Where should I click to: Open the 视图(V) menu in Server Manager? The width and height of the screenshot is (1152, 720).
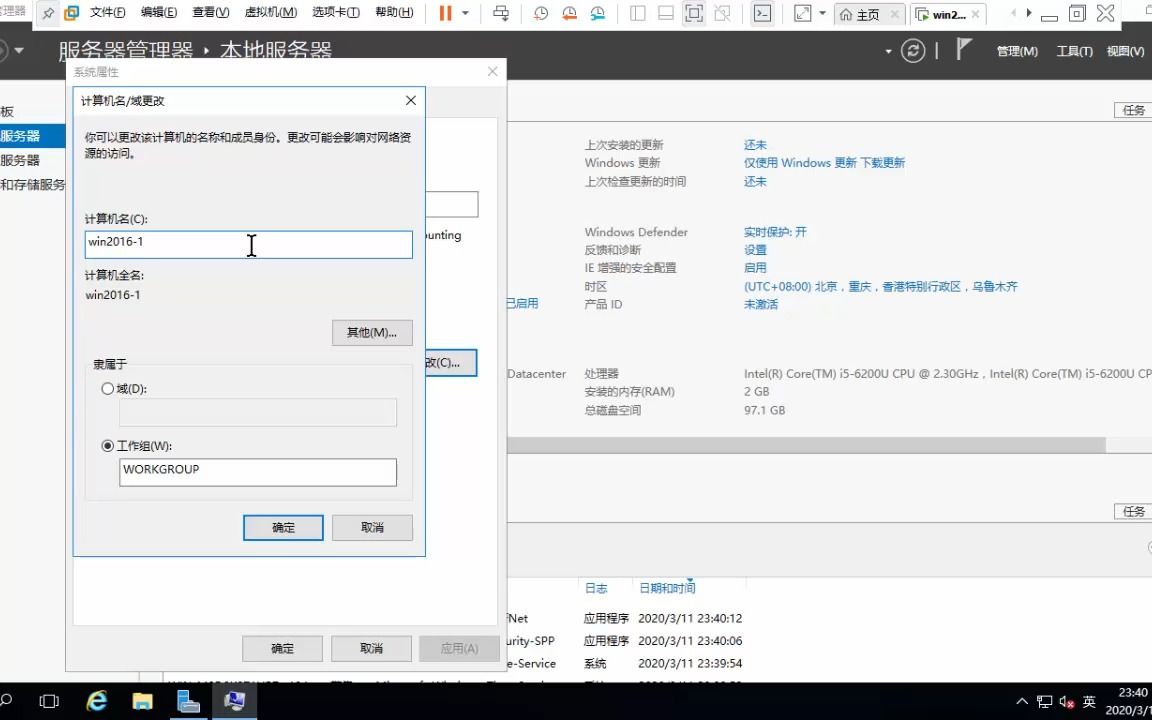click(1126, 51)
